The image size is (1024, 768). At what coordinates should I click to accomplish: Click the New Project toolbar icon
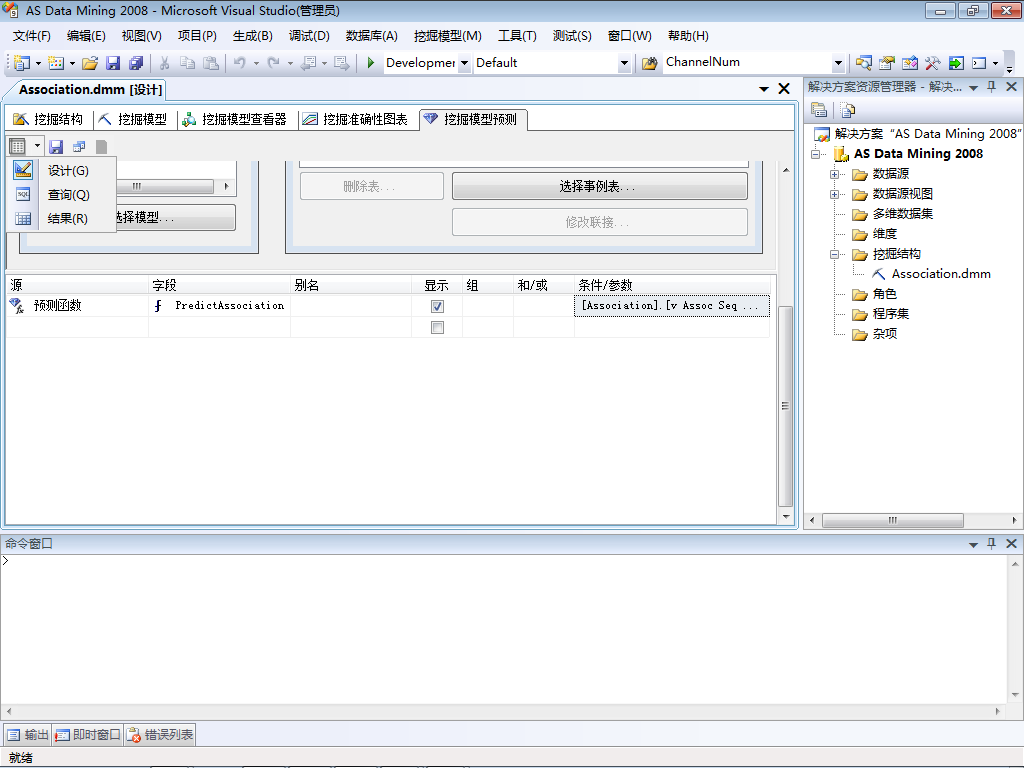pyautogui.click(x=22, y=63)
